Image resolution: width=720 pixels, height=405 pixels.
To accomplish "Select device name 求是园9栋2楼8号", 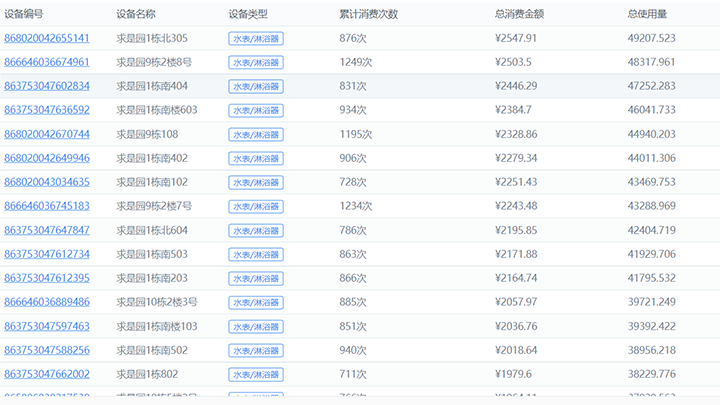I will point(154,62).
